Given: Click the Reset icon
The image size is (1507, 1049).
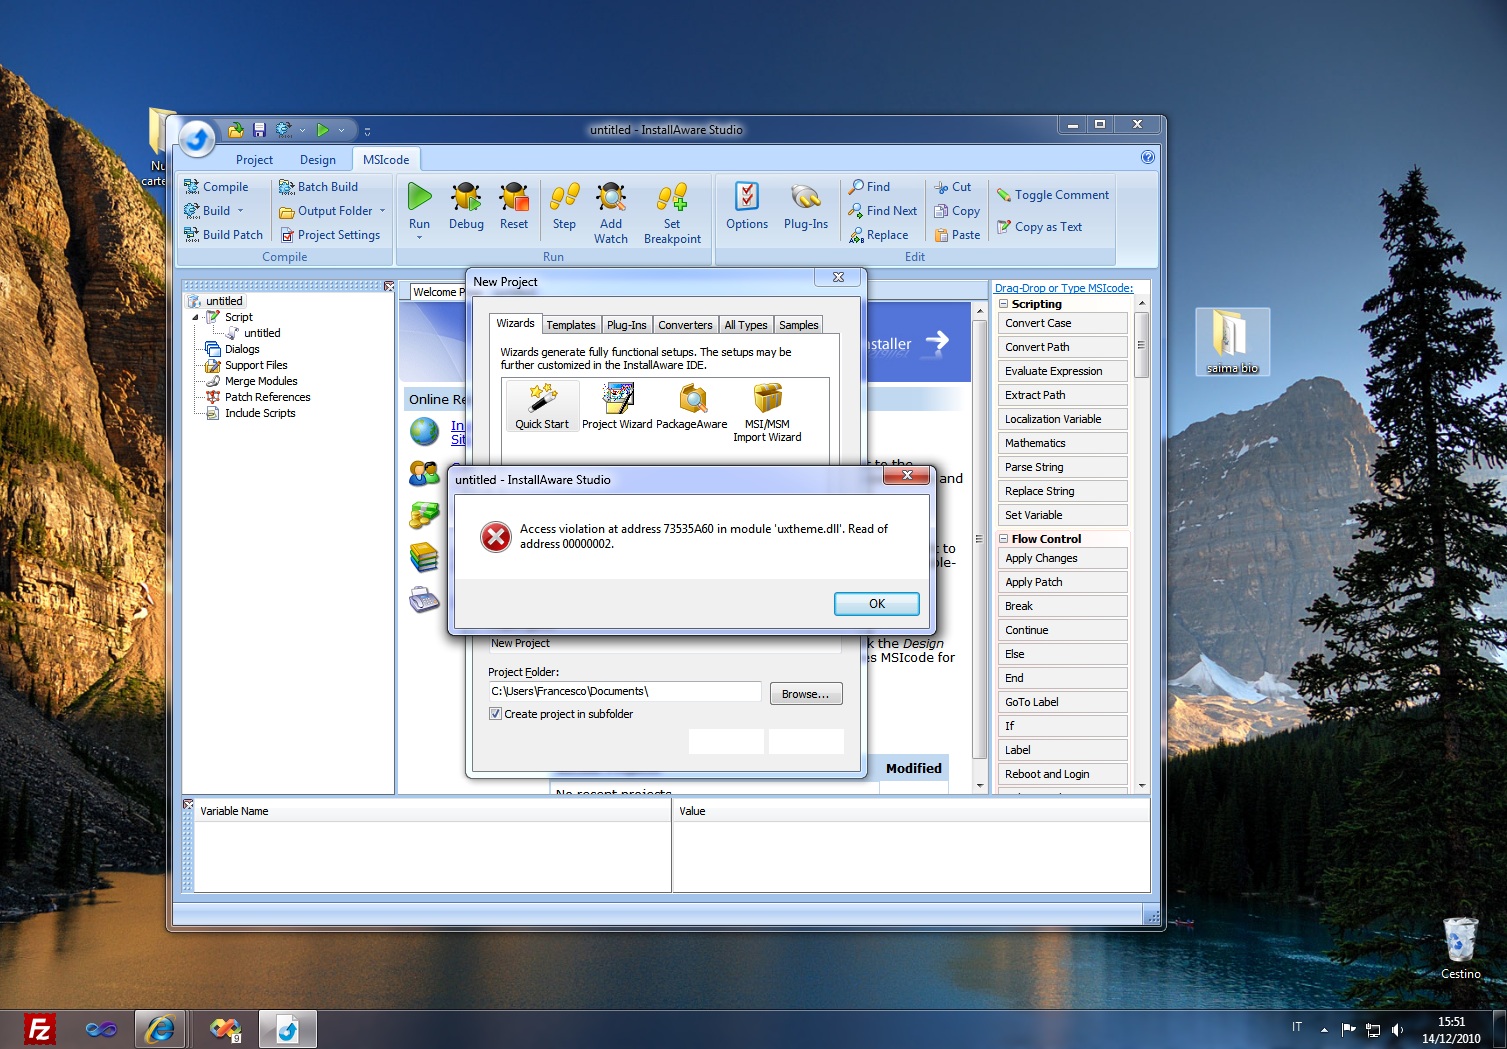Looking at the screenshot, I should click(514, 196).
